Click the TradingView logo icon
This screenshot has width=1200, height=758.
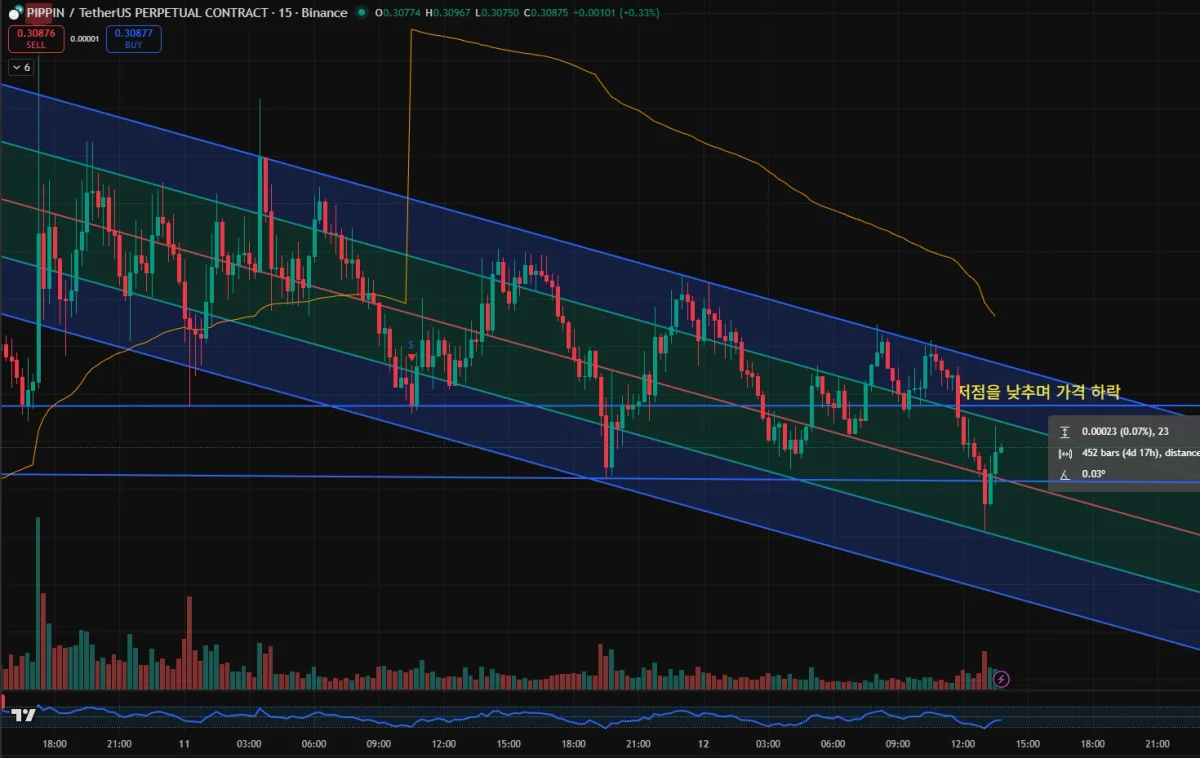(24, 715)
